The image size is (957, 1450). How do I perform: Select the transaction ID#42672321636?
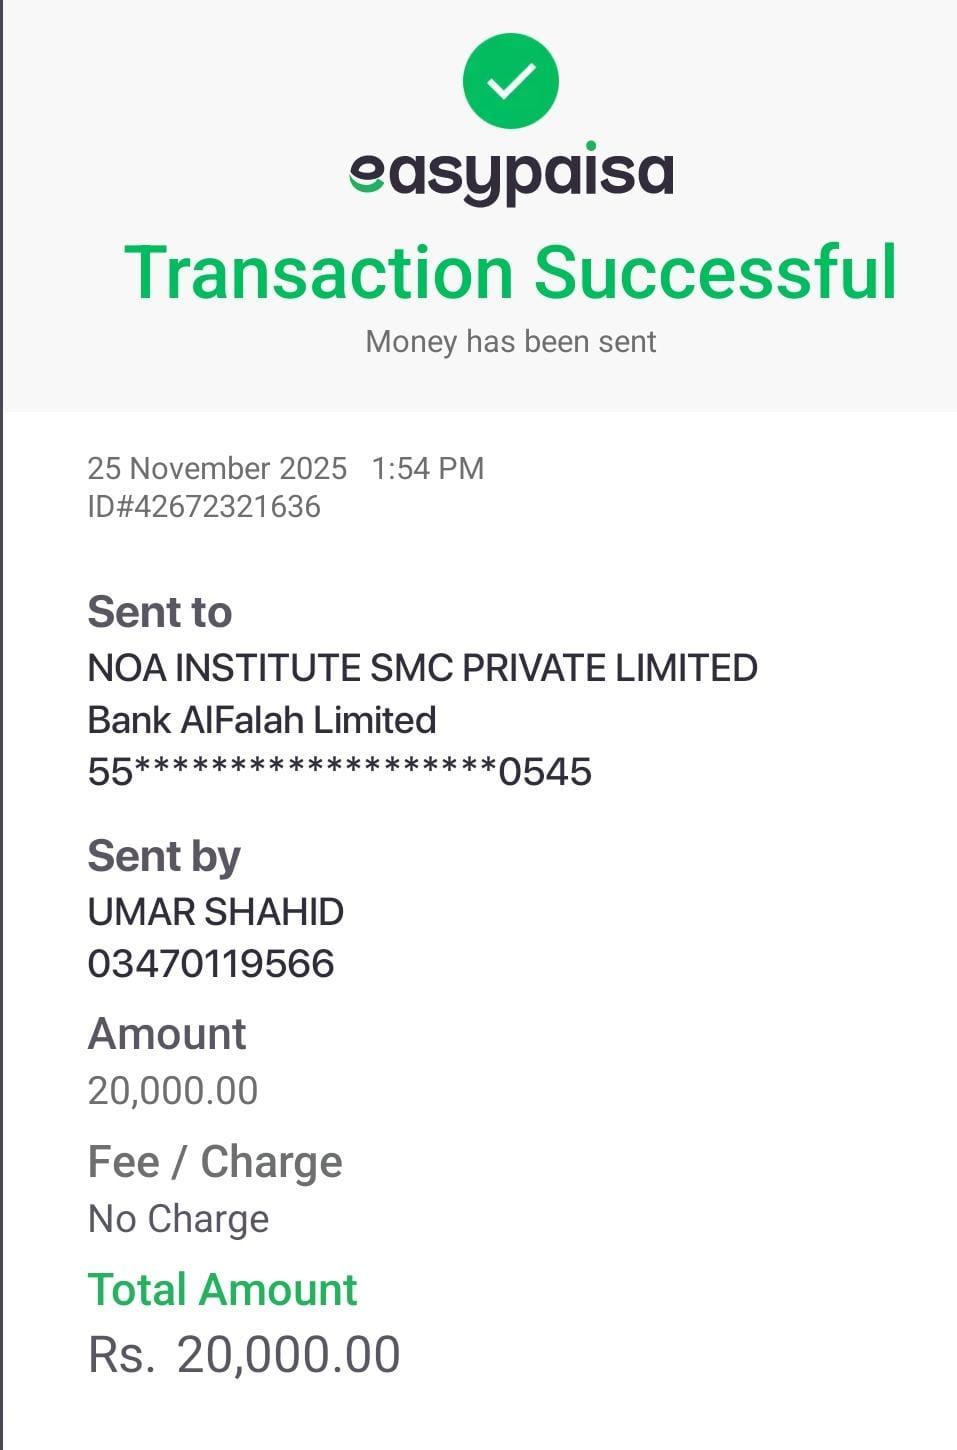[204, 507]
